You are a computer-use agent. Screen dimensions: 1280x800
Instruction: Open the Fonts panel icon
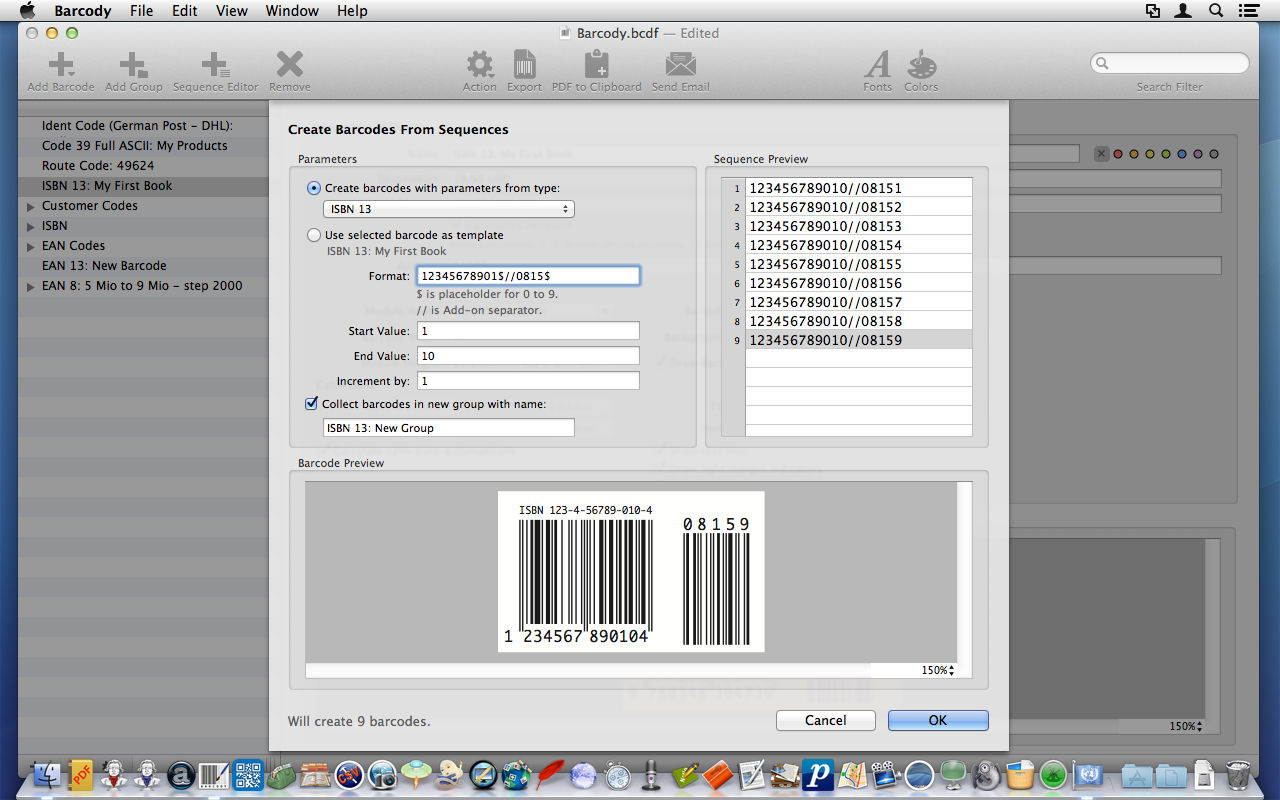(877, 65)
